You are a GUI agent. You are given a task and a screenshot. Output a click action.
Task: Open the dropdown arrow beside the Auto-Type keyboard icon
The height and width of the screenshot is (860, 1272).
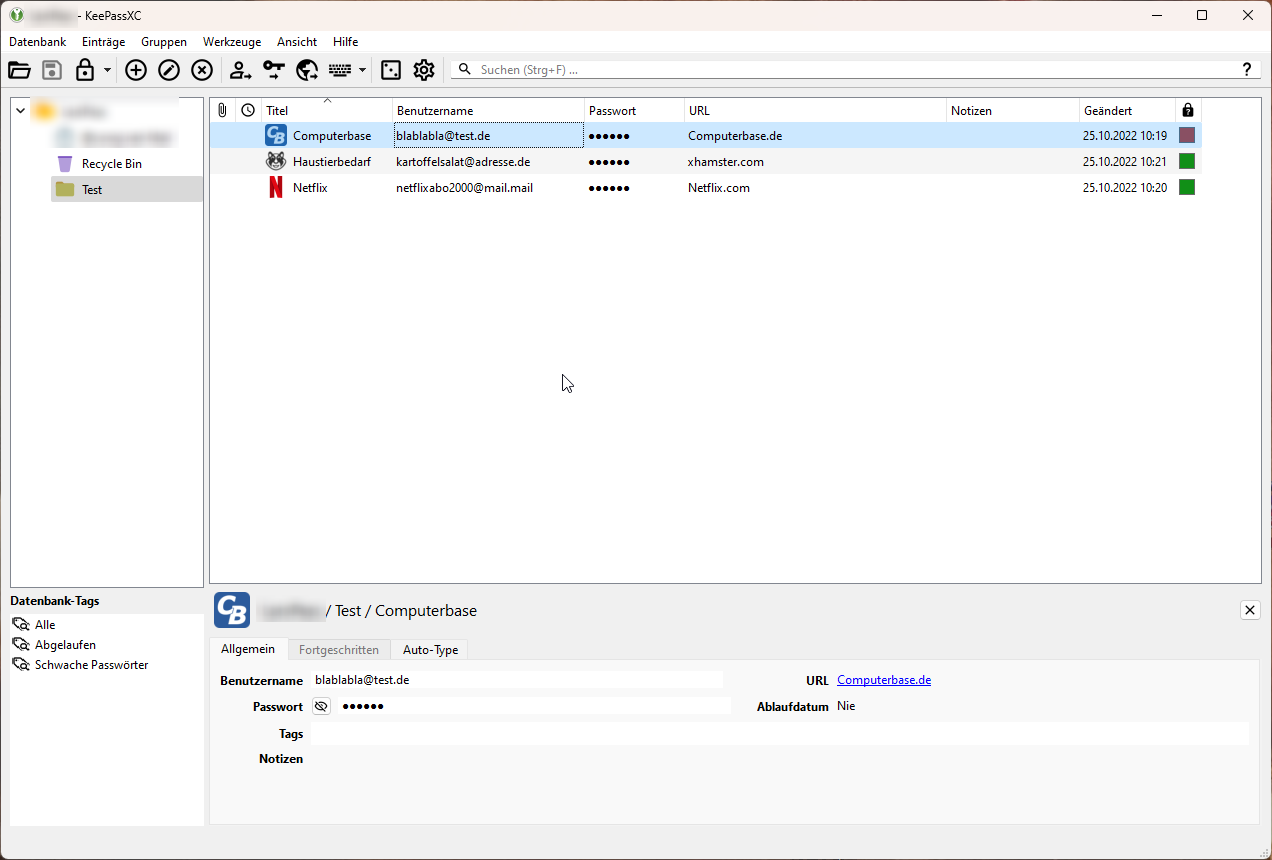point(362,71)
